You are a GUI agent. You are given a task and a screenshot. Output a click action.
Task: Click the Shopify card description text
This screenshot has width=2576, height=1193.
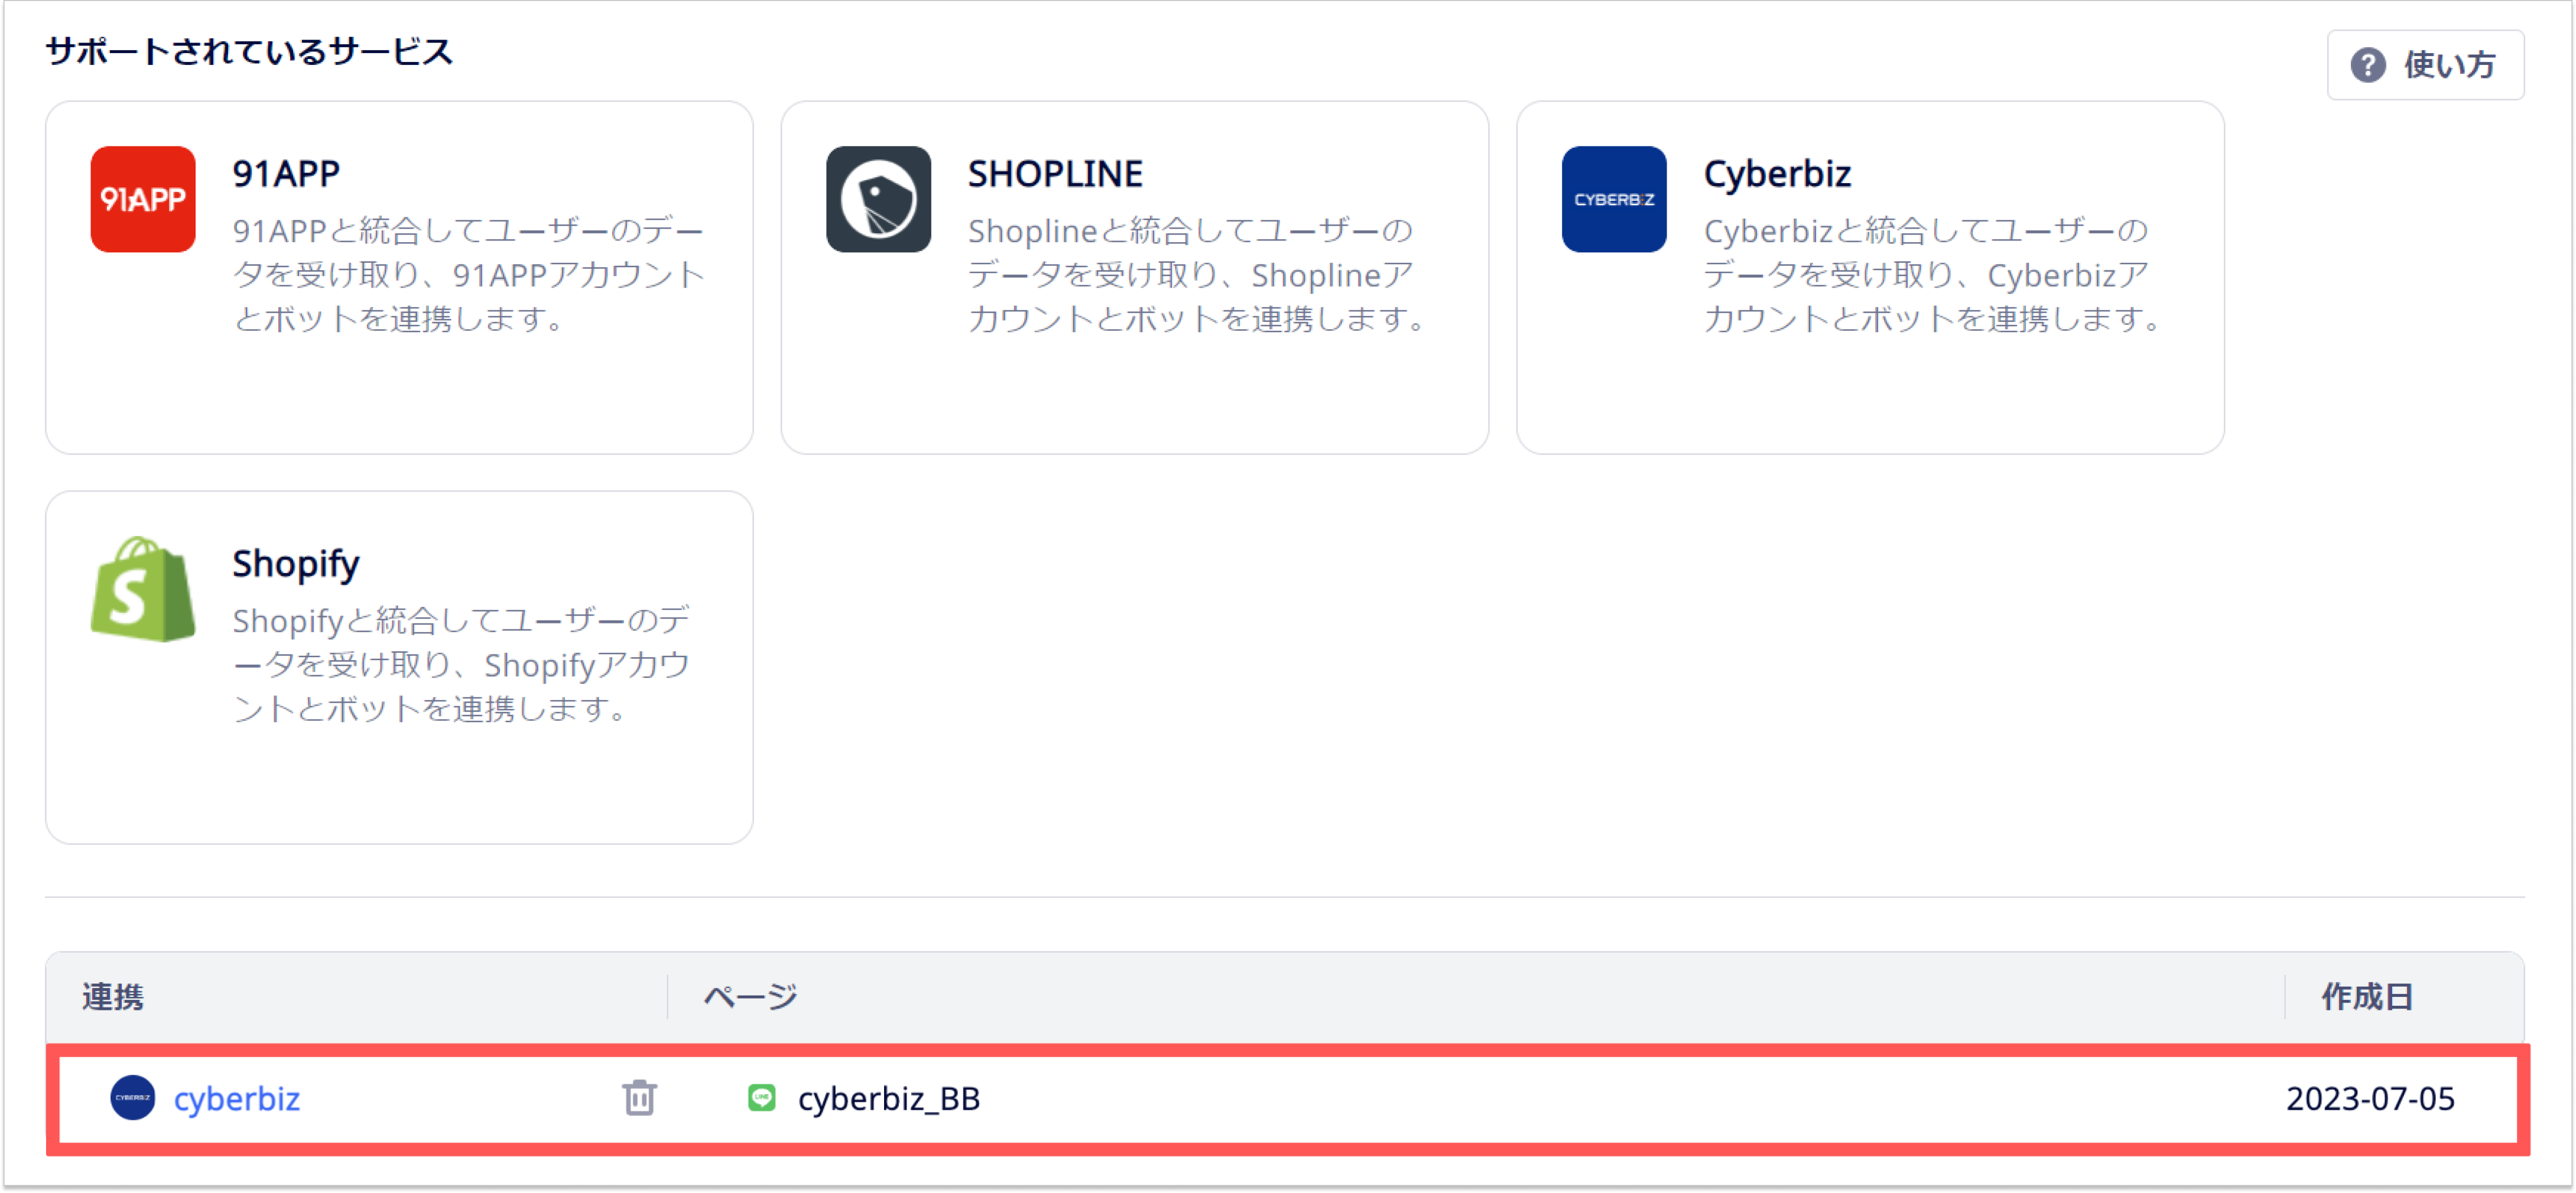(x=462, y=664)
